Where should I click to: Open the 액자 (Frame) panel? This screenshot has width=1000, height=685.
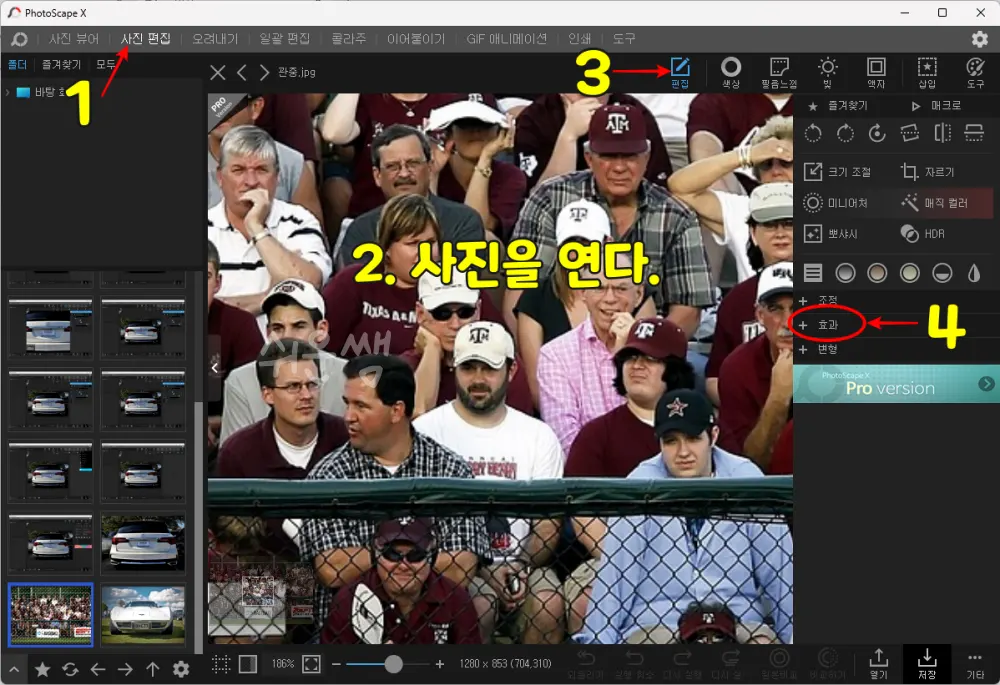tap(876, 72)
